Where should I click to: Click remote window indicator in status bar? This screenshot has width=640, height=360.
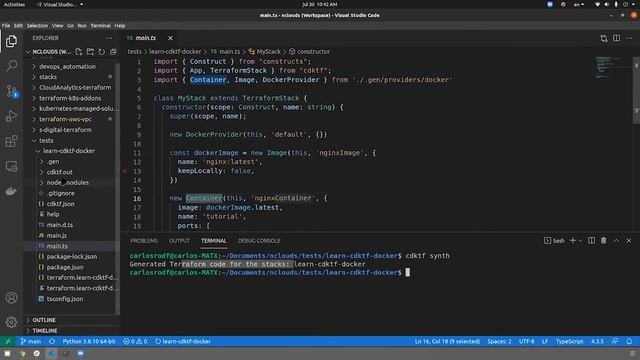click(x=8, y=341)
